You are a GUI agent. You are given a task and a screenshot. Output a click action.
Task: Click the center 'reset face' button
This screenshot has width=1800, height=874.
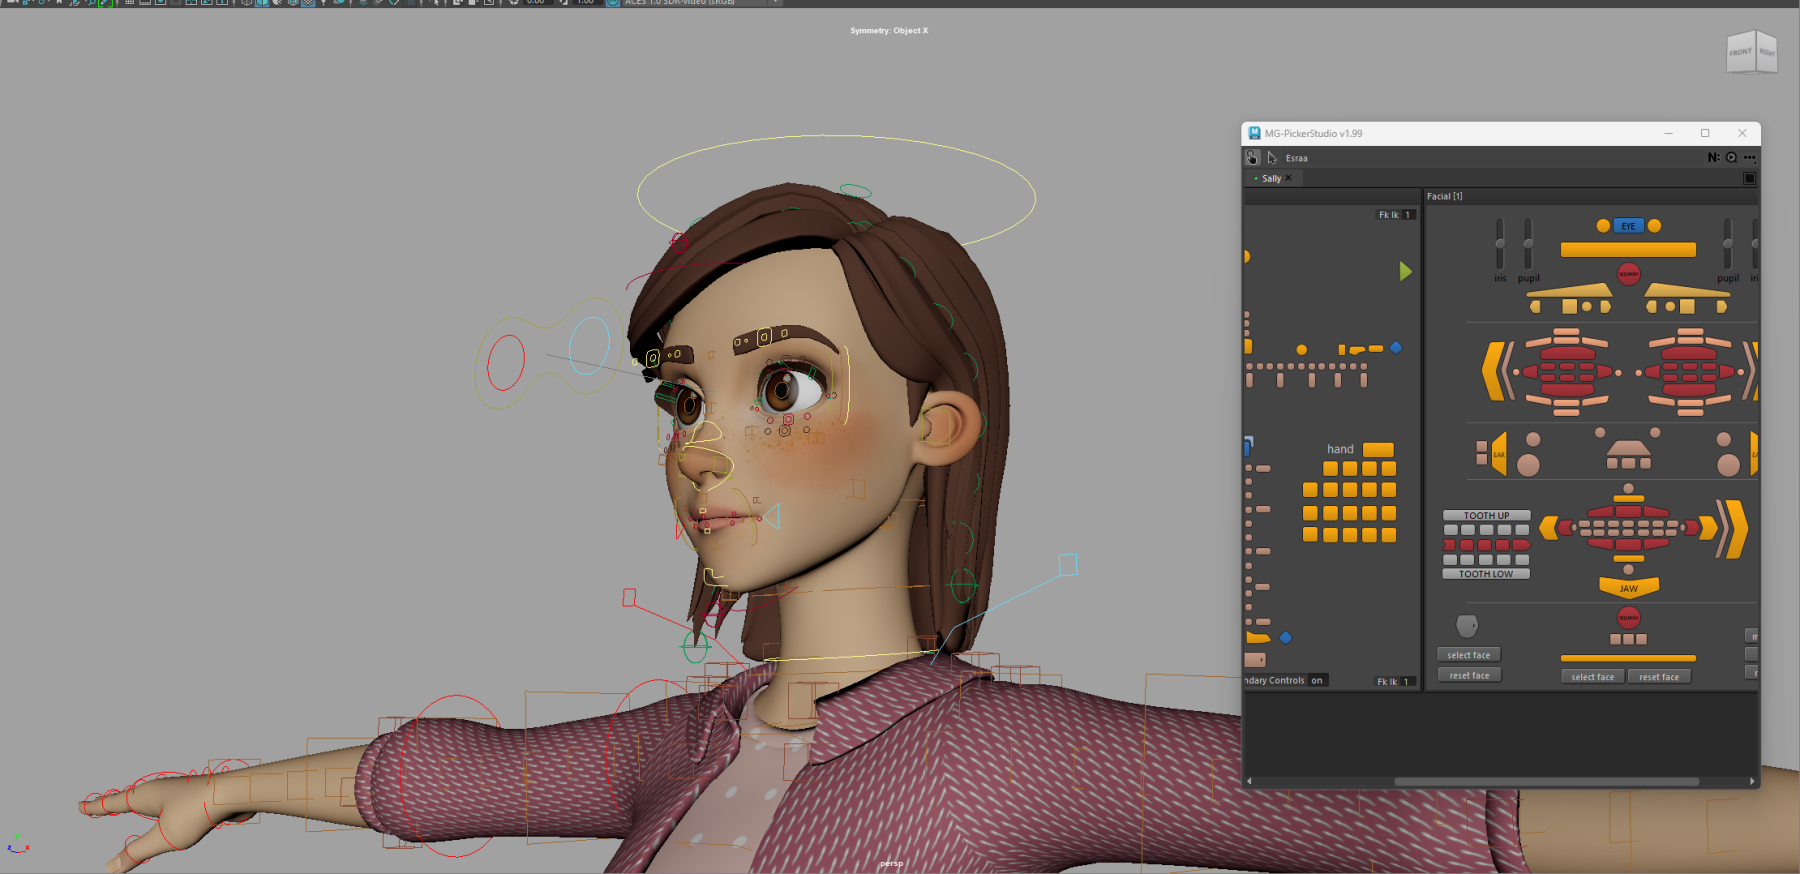[x=1659, y=677]
